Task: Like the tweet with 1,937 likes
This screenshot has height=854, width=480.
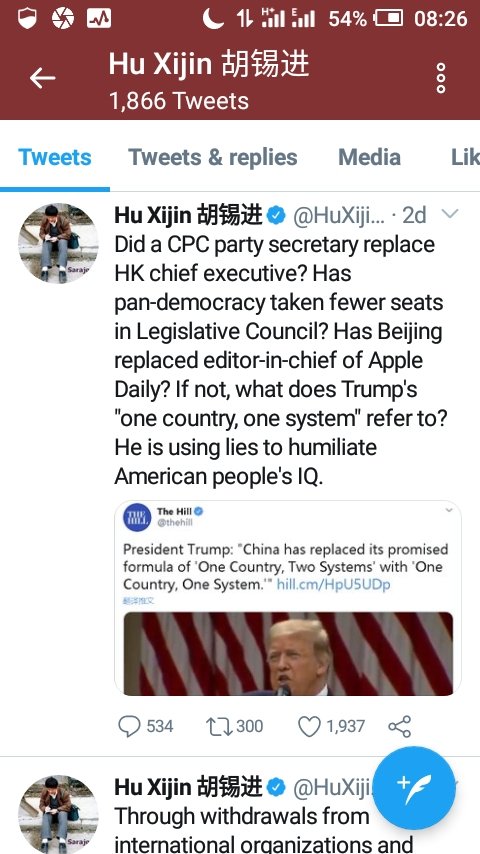Action: [309, 727]
